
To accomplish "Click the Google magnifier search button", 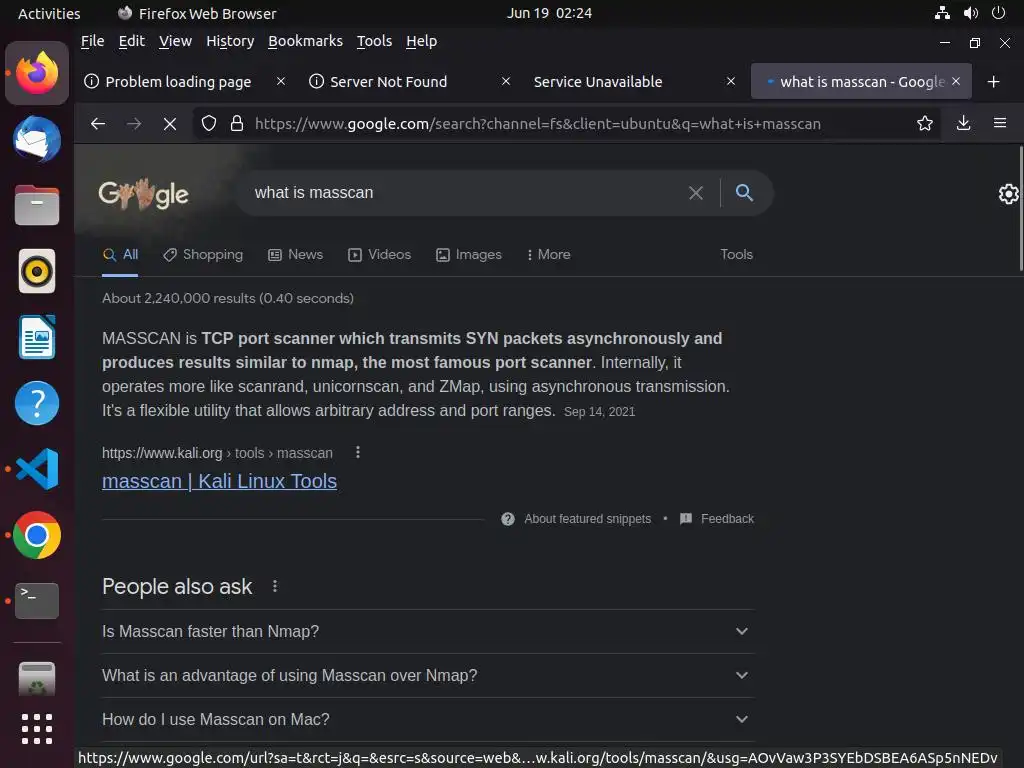I will point(744,193).
